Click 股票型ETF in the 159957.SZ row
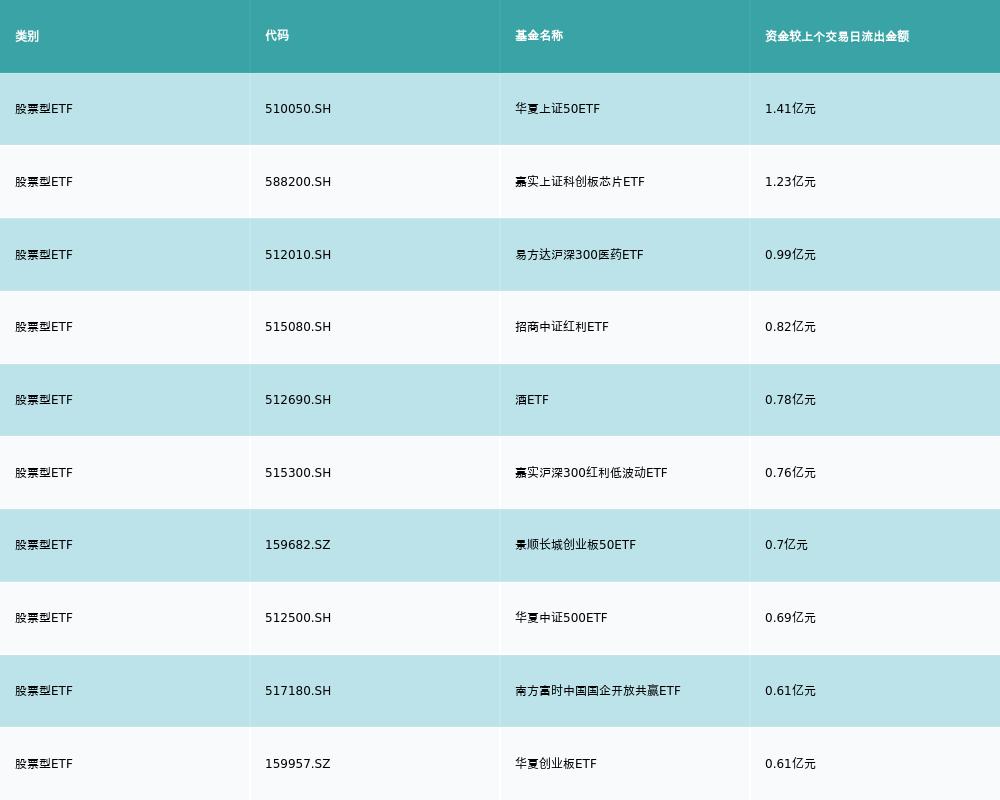 point(44,764)
